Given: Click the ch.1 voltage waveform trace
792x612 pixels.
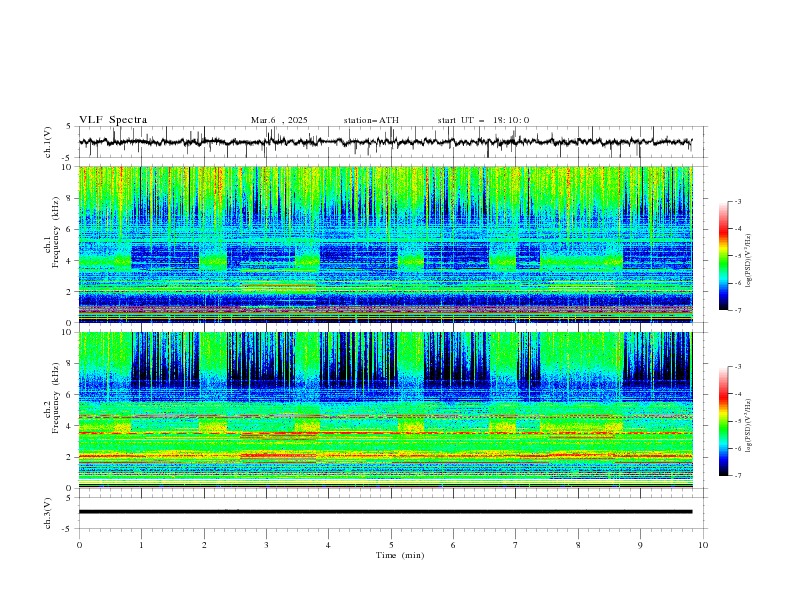Looking at the screenshot, I should pyautogui.click(x=385, y=142).
